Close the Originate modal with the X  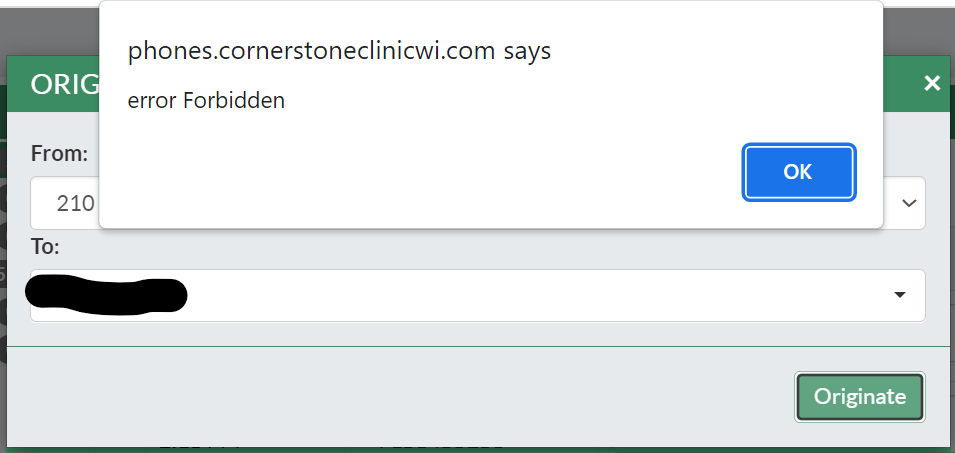(x=932, y=83)
